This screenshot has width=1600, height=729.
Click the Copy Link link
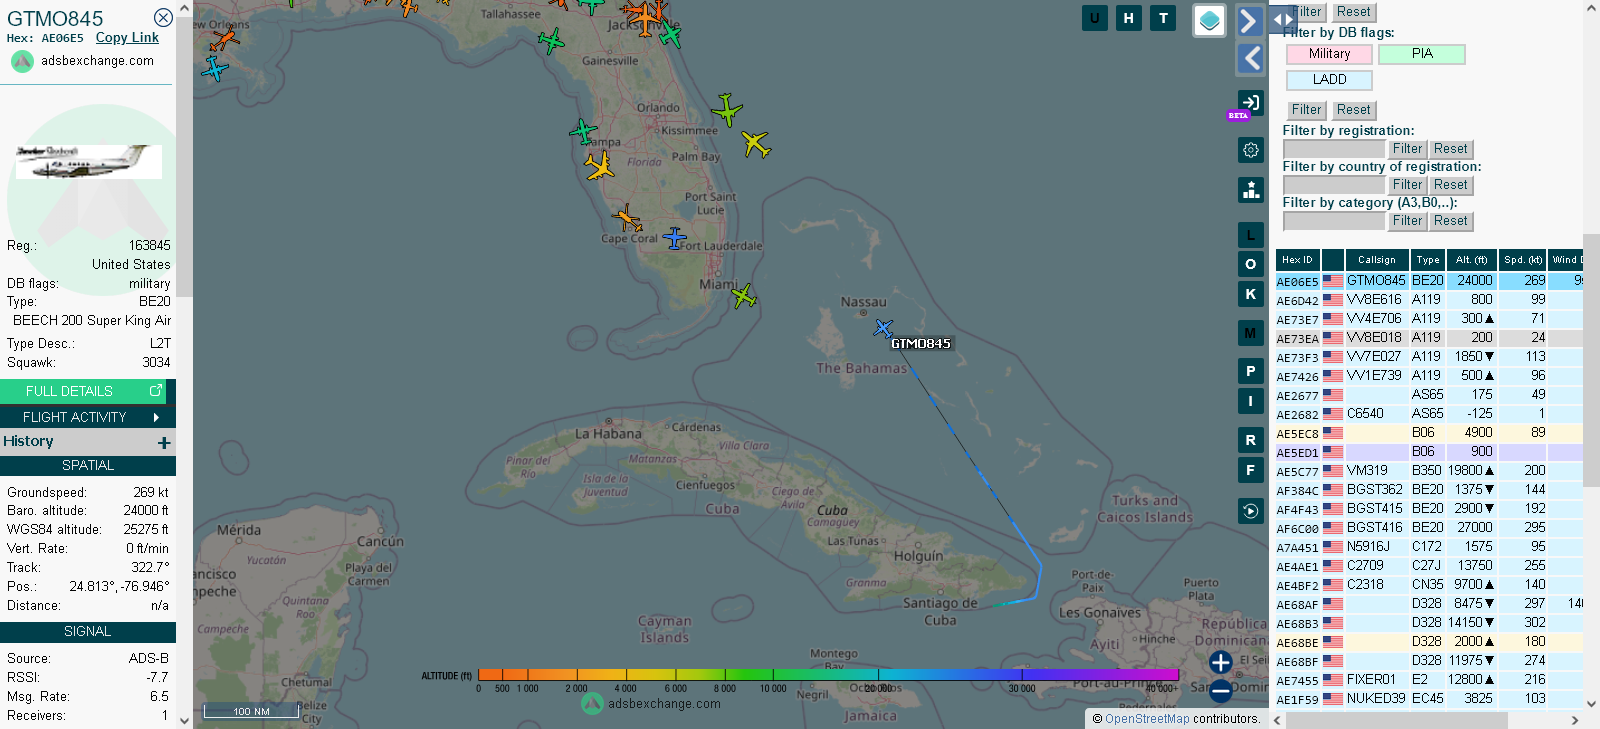point(127,38)
